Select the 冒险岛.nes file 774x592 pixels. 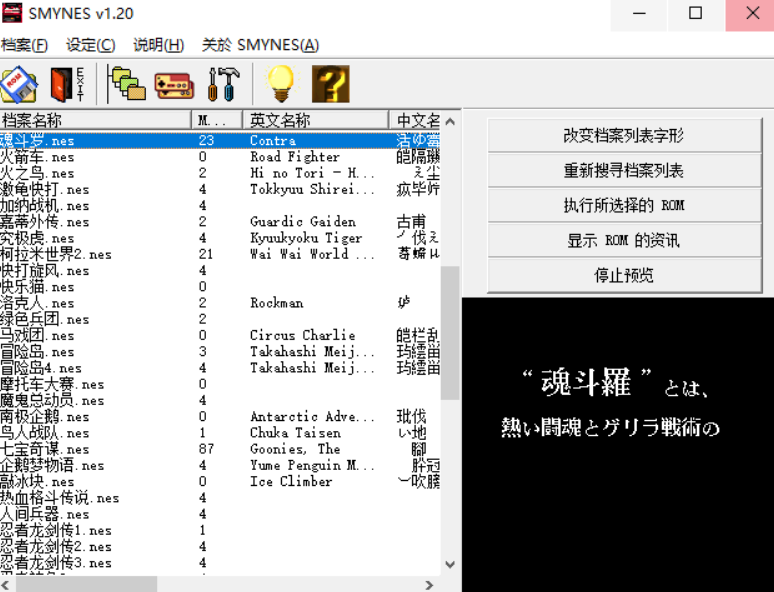[38, 352]
